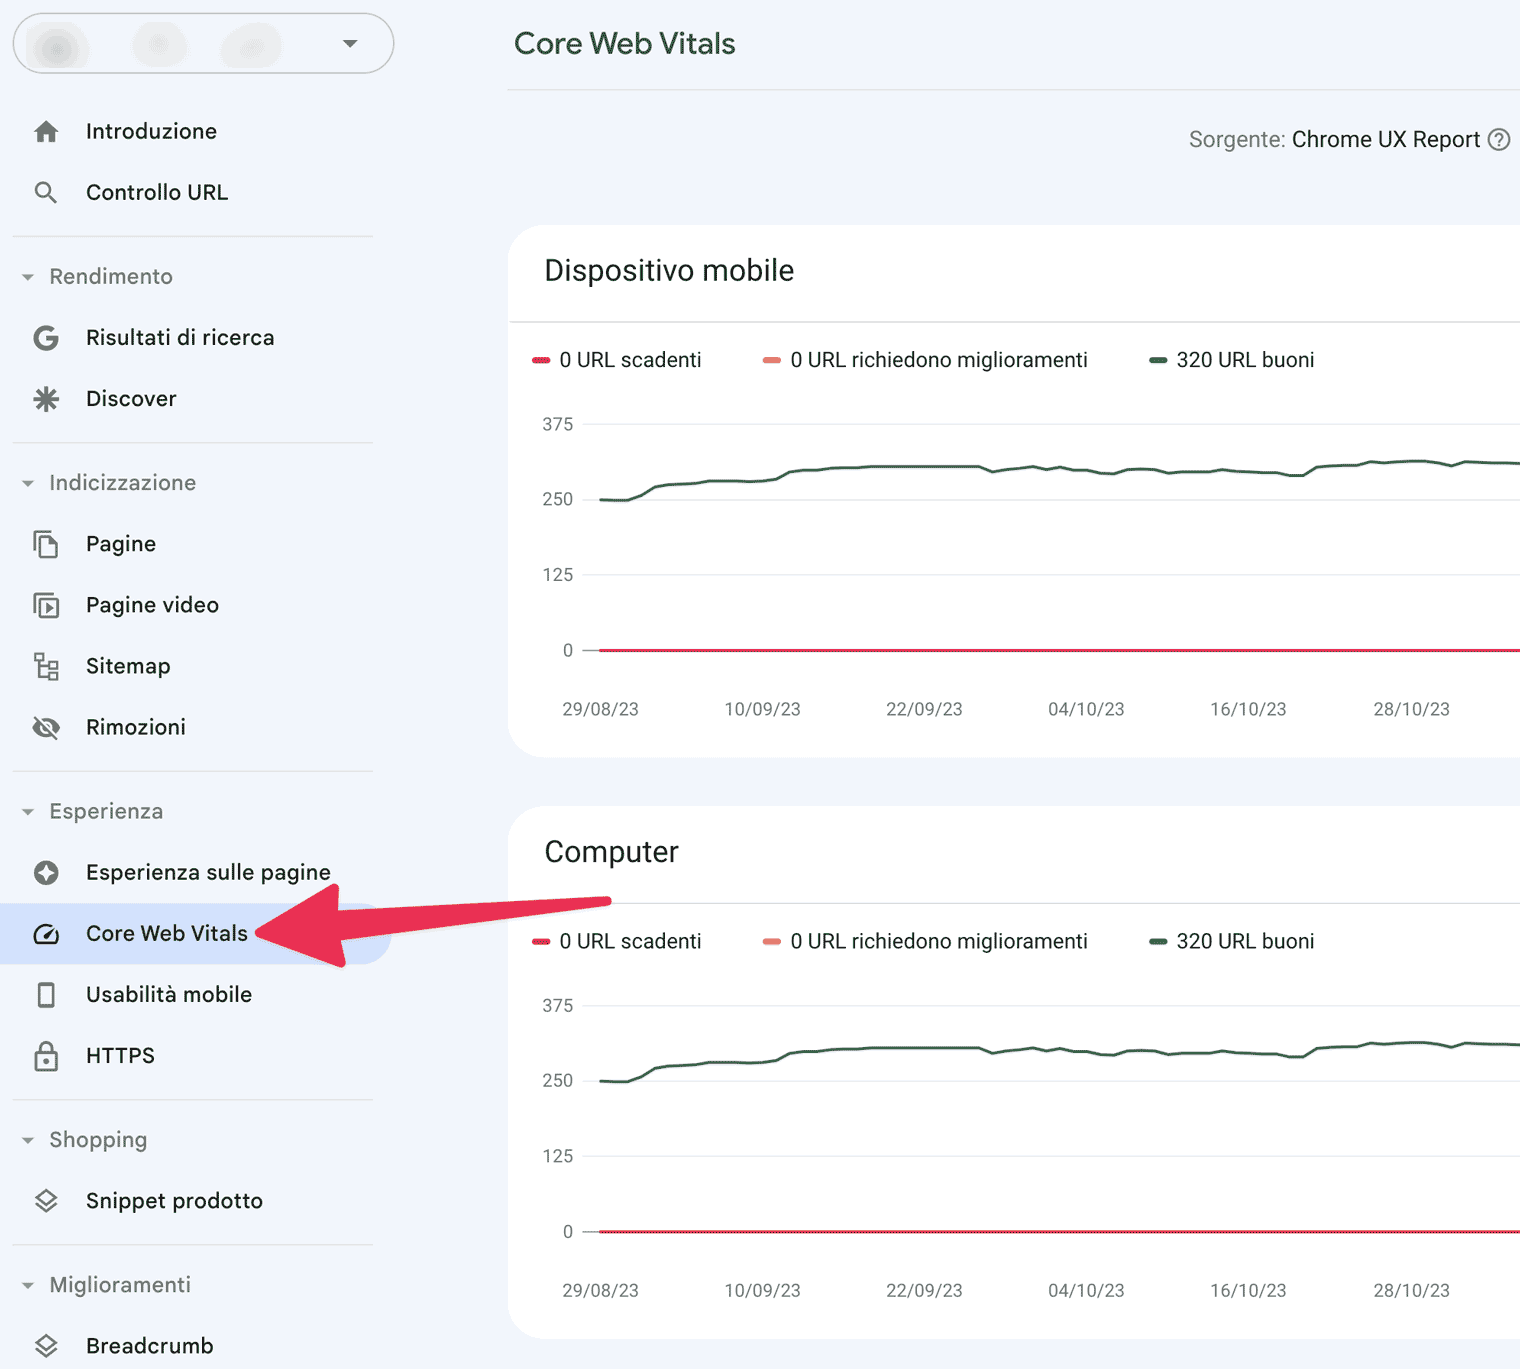Toggle mobile '320 URL buoni' legend

pyautogui.click(x=1232, y=360)
